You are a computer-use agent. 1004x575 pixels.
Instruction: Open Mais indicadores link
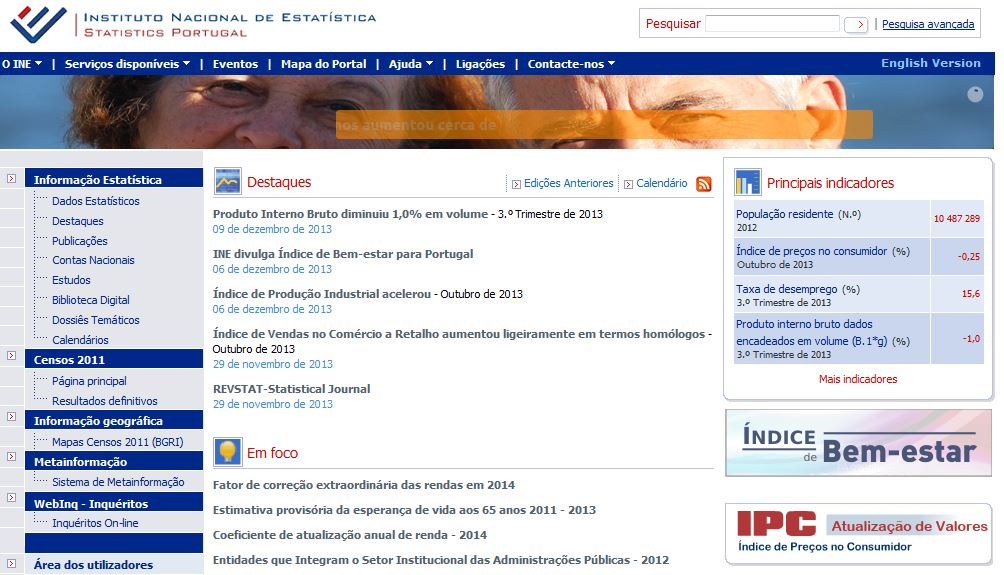click(x=857, y=379)
